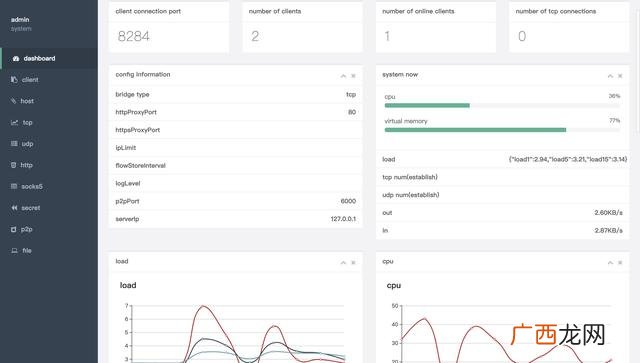Click the admin user name

[x=20, y=19]
